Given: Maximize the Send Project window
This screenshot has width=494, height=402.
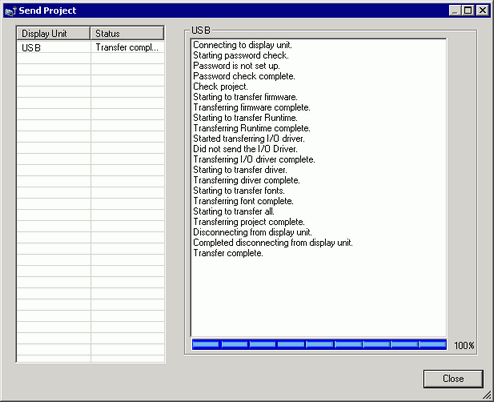Looking at the screenshot, I should click(x=468, y=11).
